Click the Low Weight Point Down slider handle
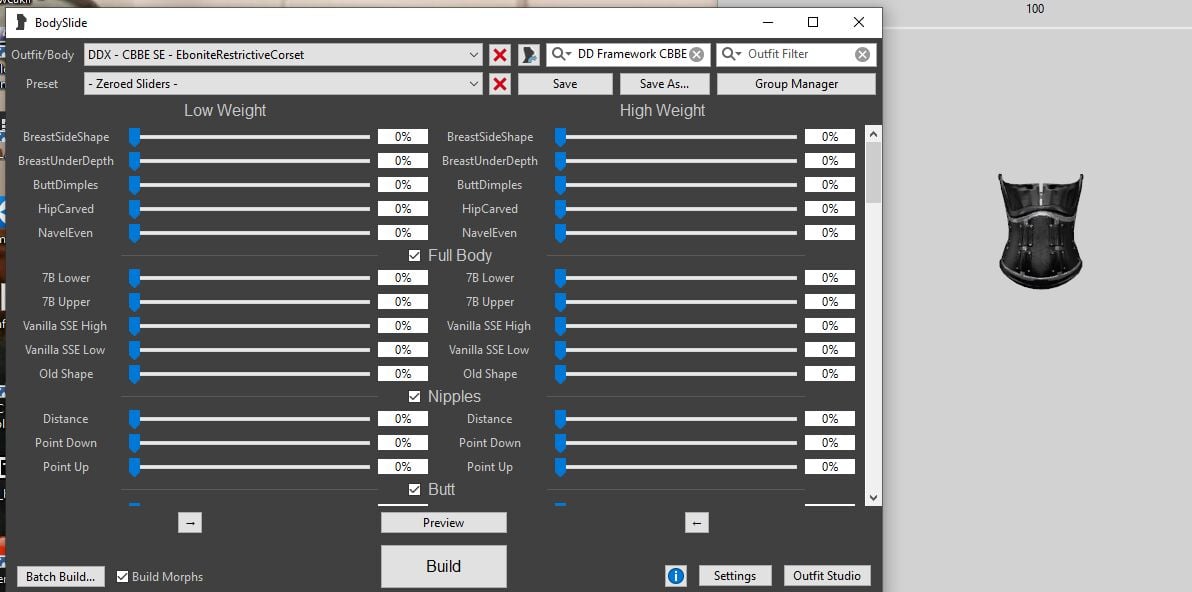The image size is (1192, 592). point(135,443)
